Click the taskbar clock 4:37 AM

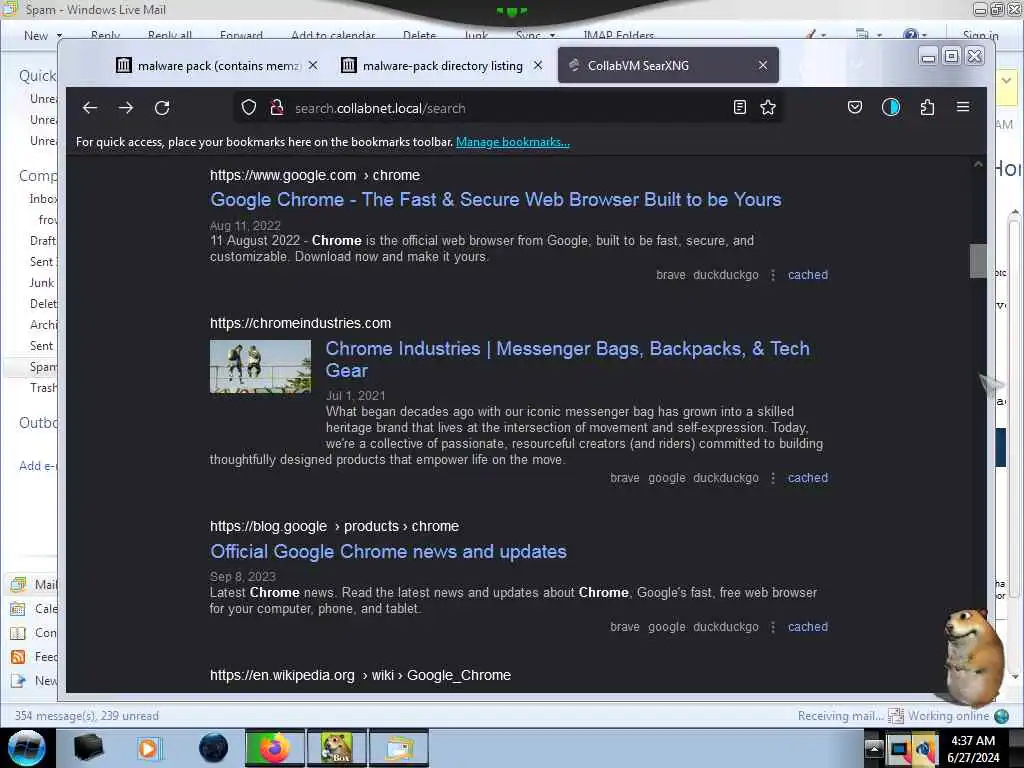coord(973,748)
